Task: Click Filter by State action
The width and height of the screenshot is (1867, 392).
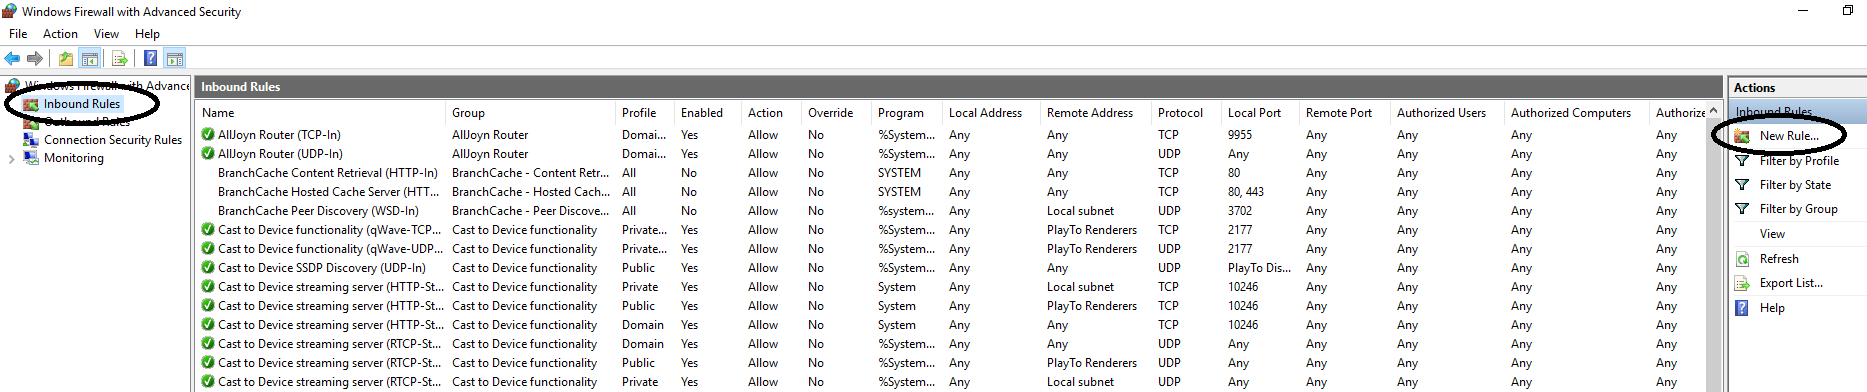Action: tap(1795, 184)
